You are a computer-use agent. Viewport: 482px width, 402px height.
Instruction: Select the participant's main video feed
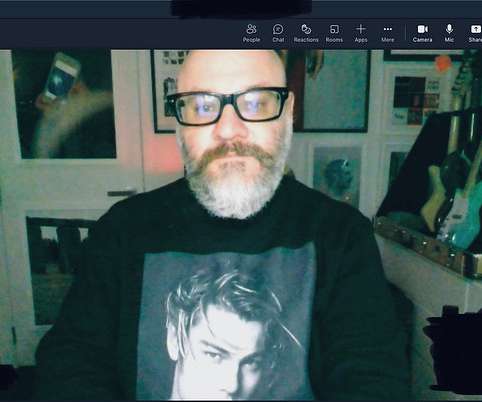coord(241,225)
